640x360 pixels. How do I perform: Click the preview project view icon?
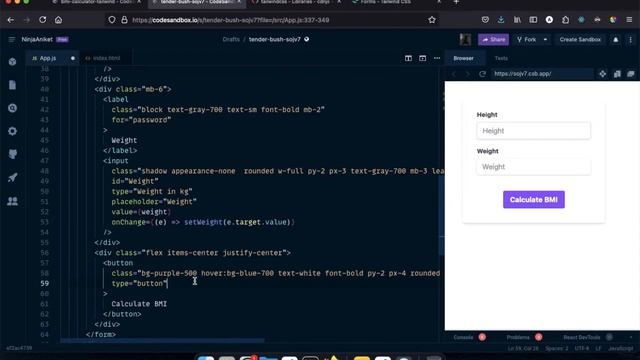tap(602, 74)
